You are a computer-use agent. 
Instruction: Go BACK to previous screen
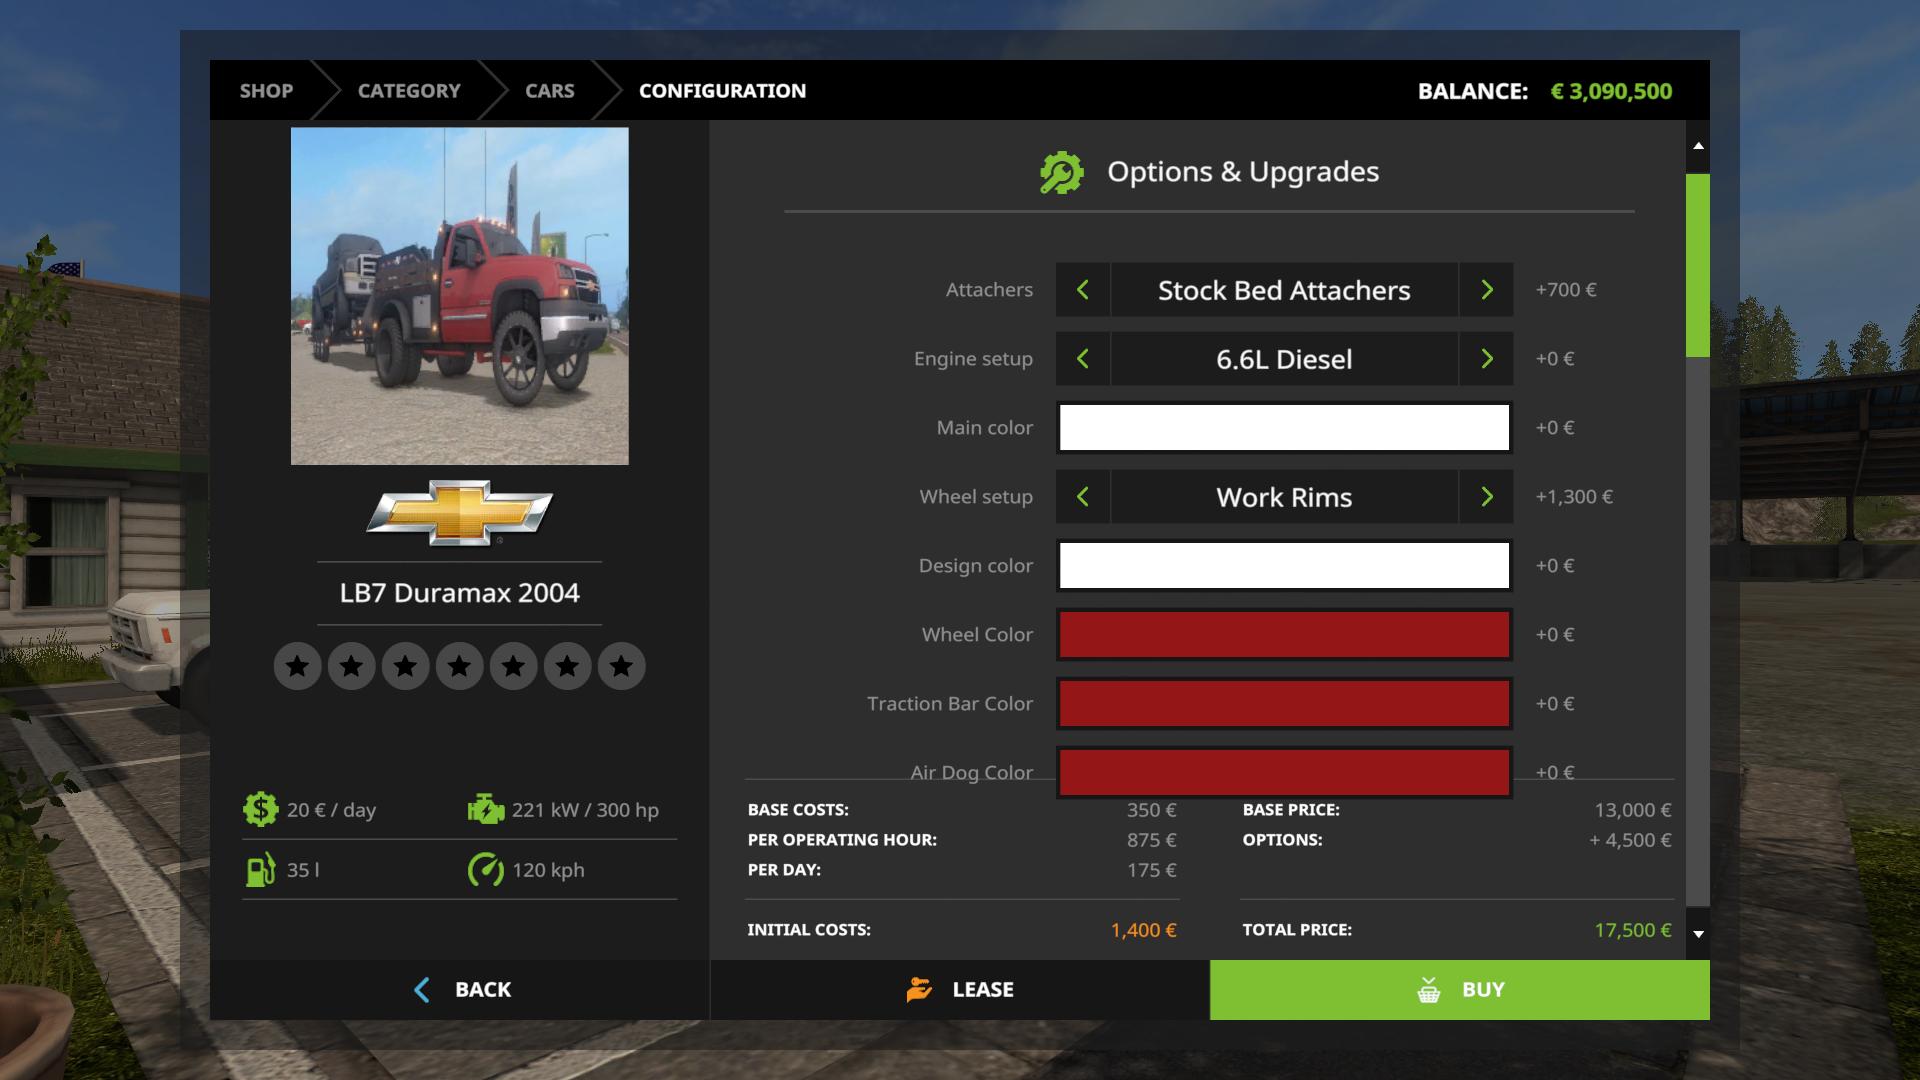(460, 990)
